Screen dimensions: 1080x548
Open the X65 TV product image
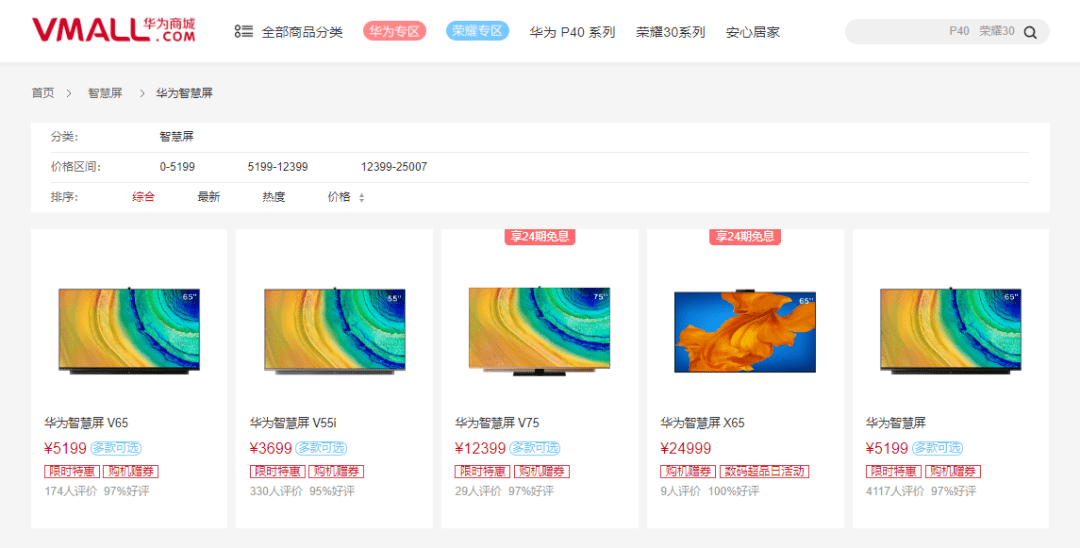(x=745, y=330)
